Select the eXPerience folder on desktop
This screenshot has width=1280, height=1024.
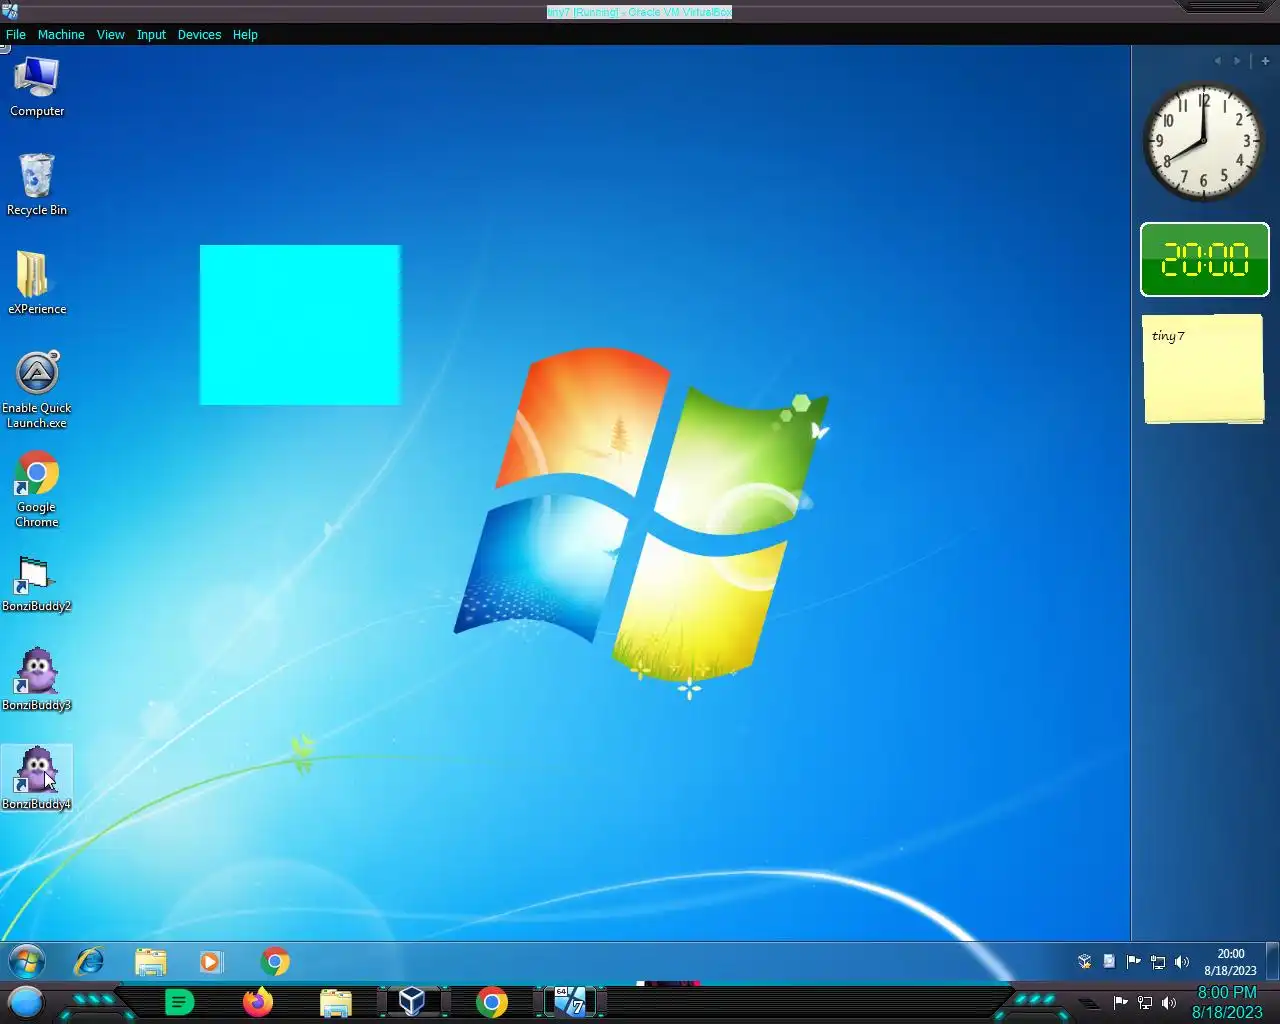37,283
